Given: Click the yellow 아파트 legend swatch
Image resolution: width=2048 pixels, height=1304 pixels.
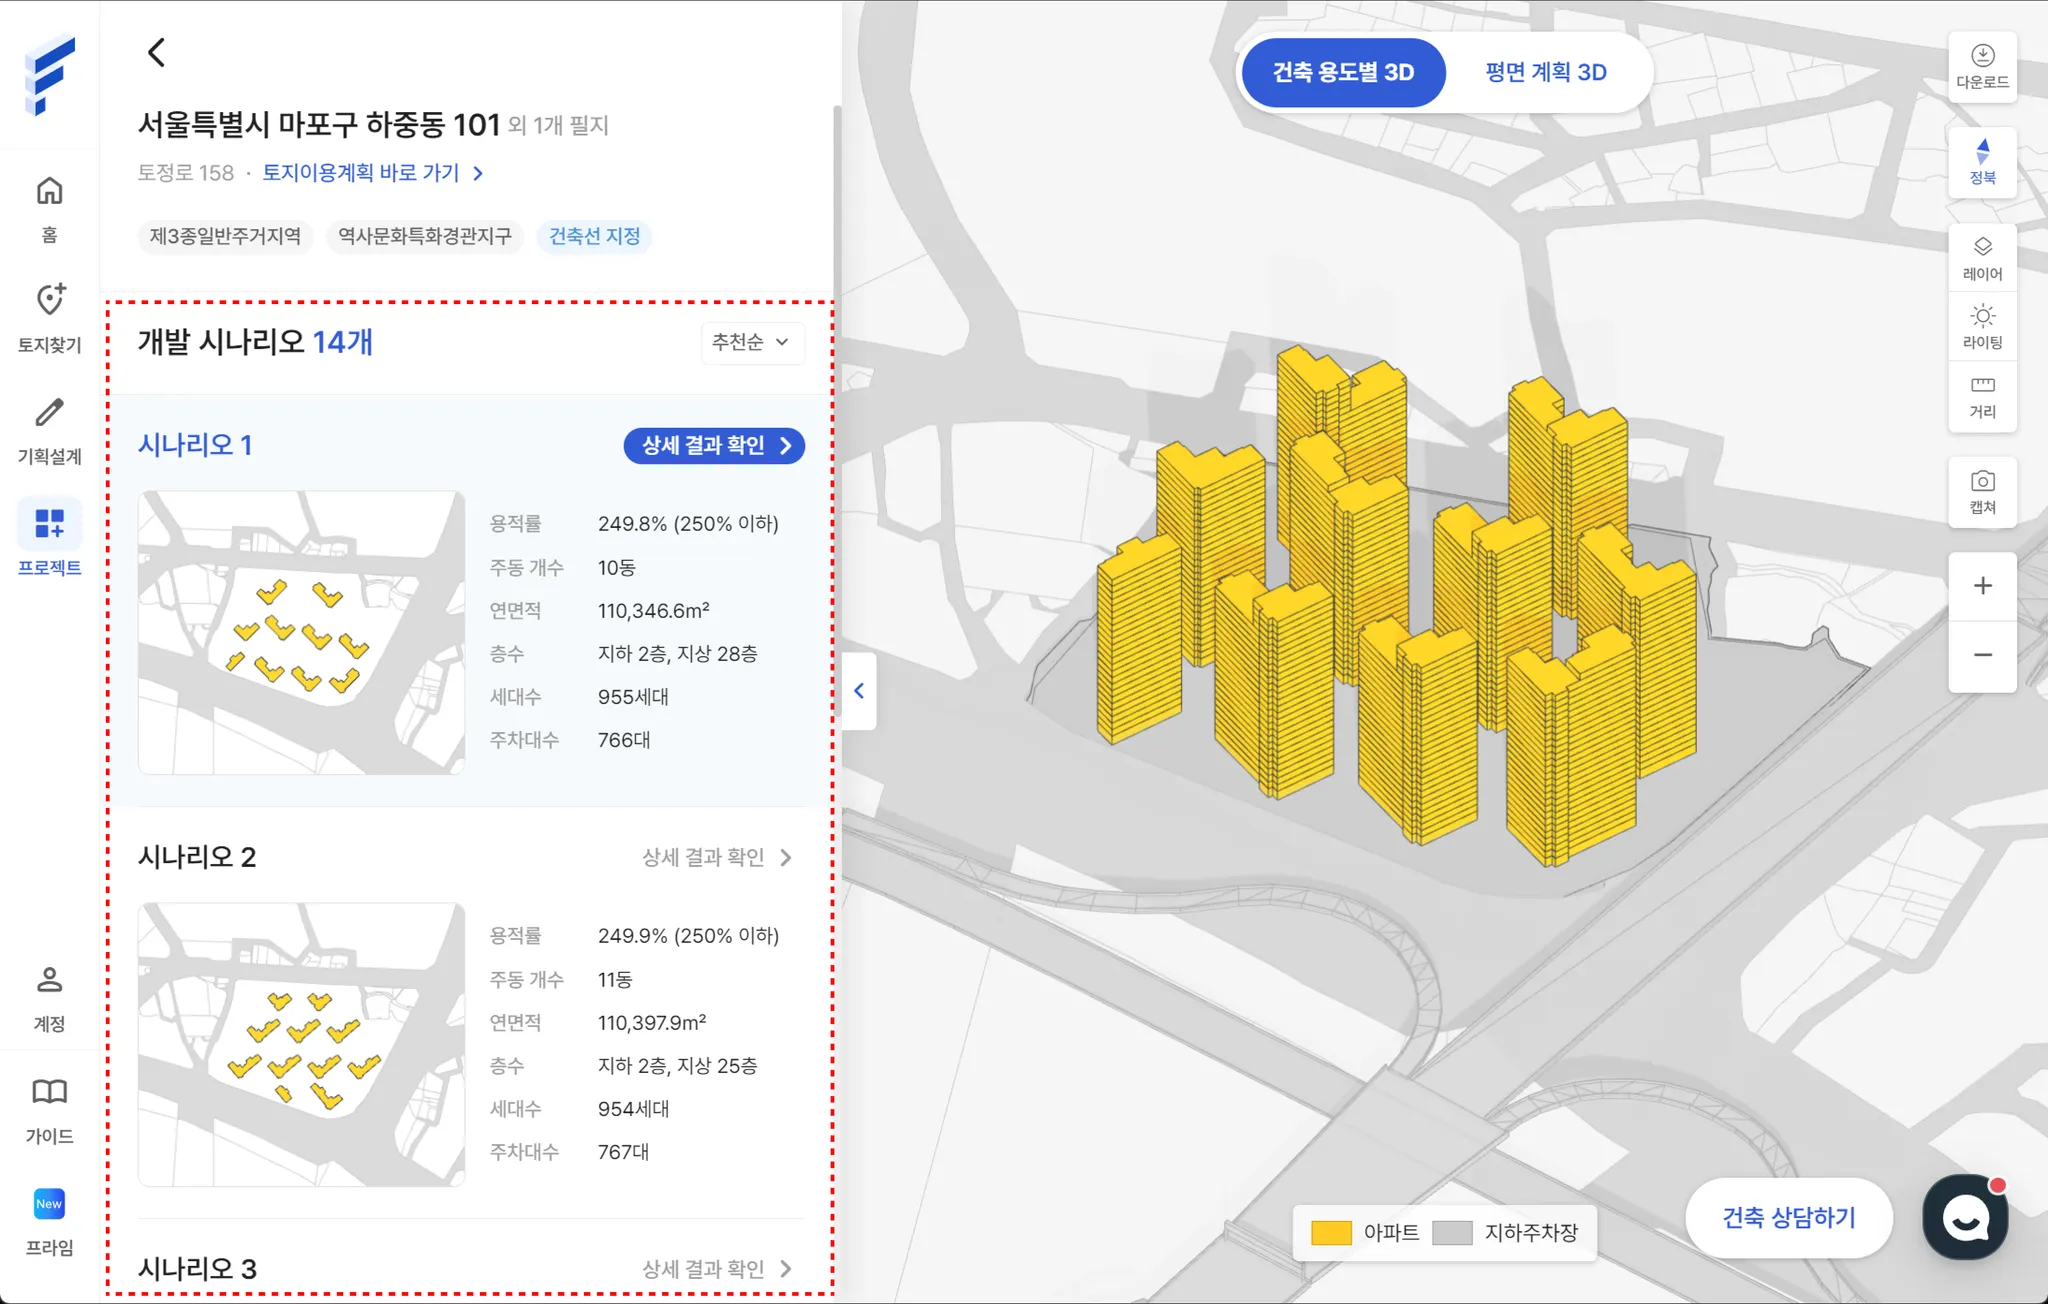Looking at the screenshot, I should tap(1331, 1232).
